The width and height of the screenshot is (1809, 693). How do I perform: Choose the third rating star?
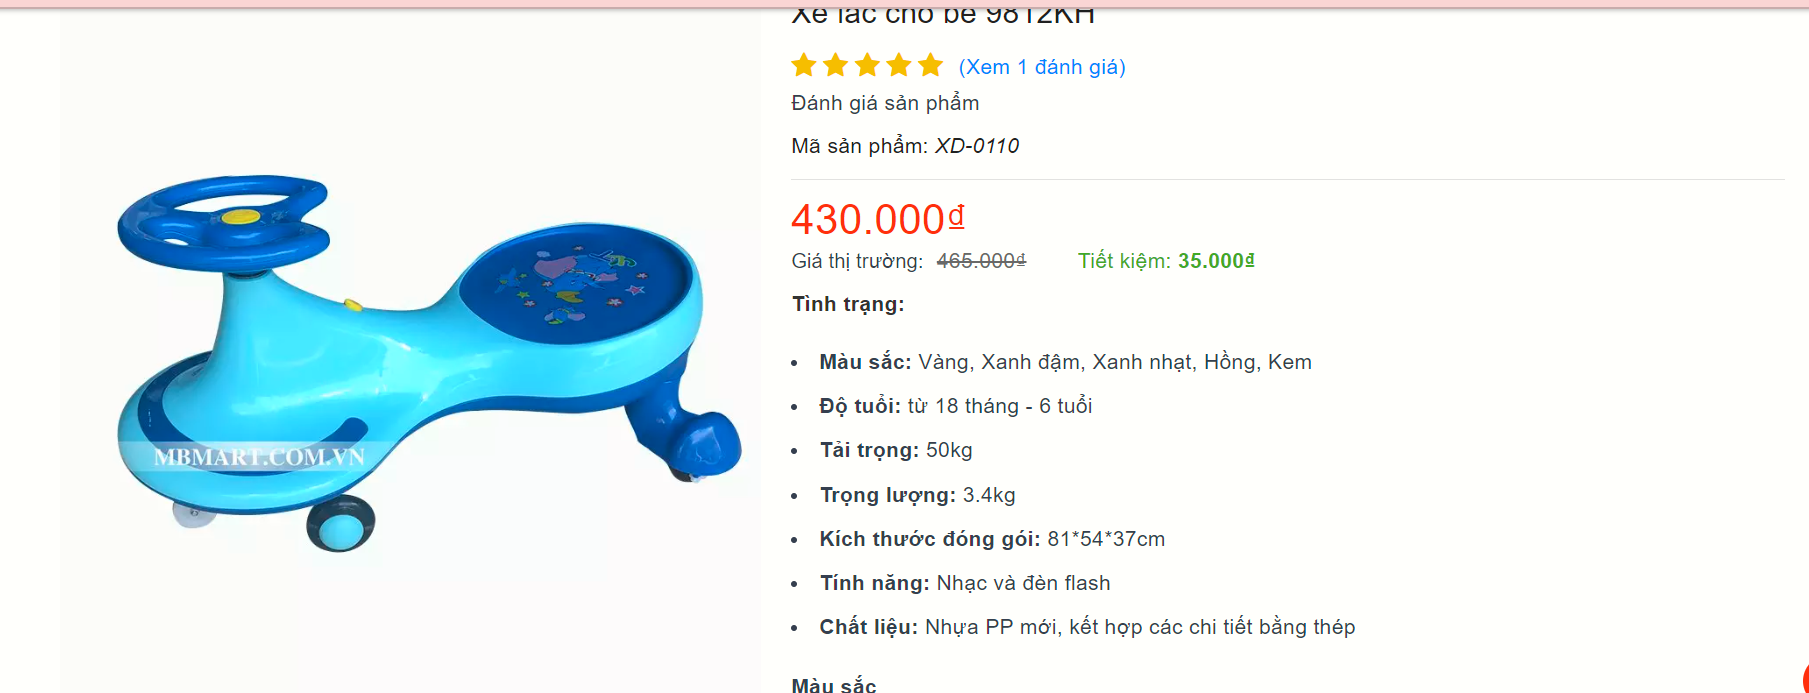click(868, 66)
